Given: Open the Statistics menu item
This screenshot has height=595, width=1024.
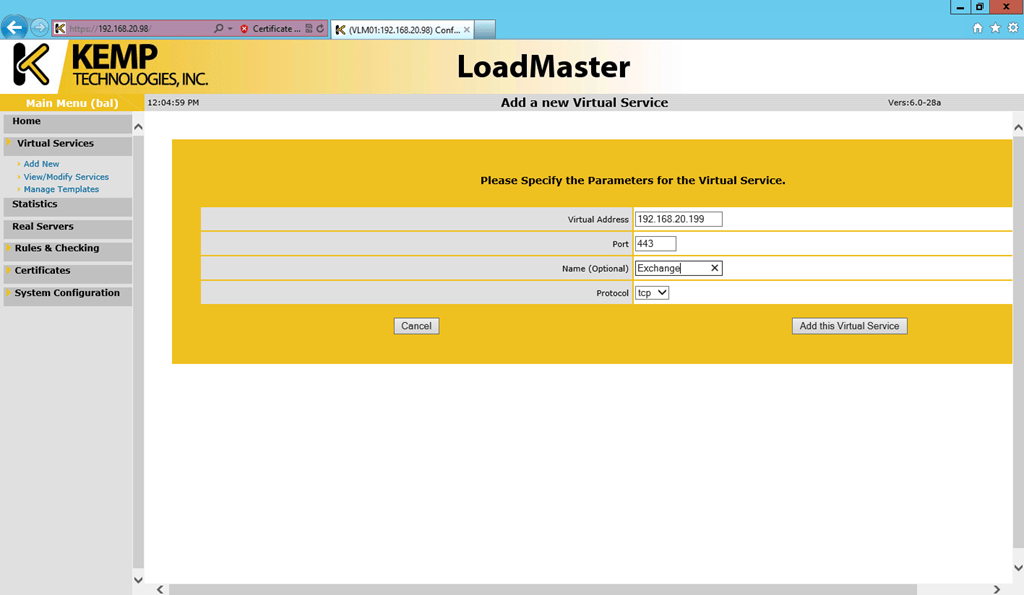Looking at the screenshot, I should (x=67, y=205).
